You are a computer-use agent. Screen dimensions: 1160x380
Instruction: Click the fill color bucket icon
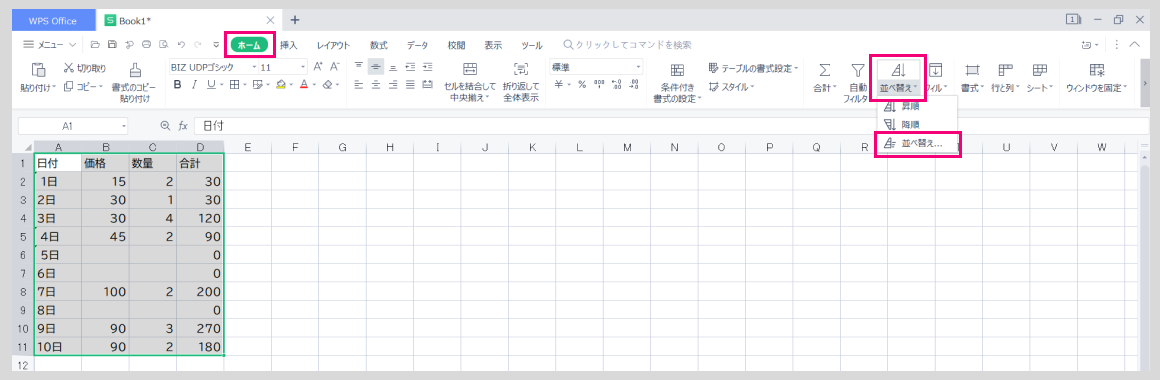[x=280, y=85]
